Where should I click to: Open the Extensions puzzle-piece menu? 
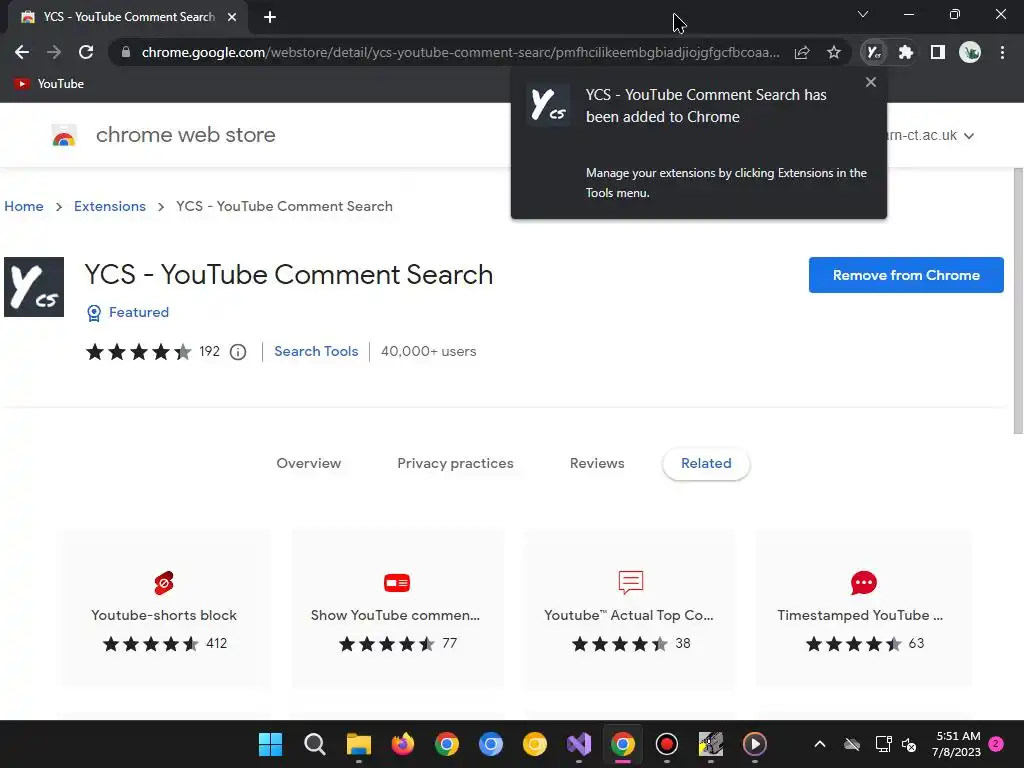[x=906, y=52]
